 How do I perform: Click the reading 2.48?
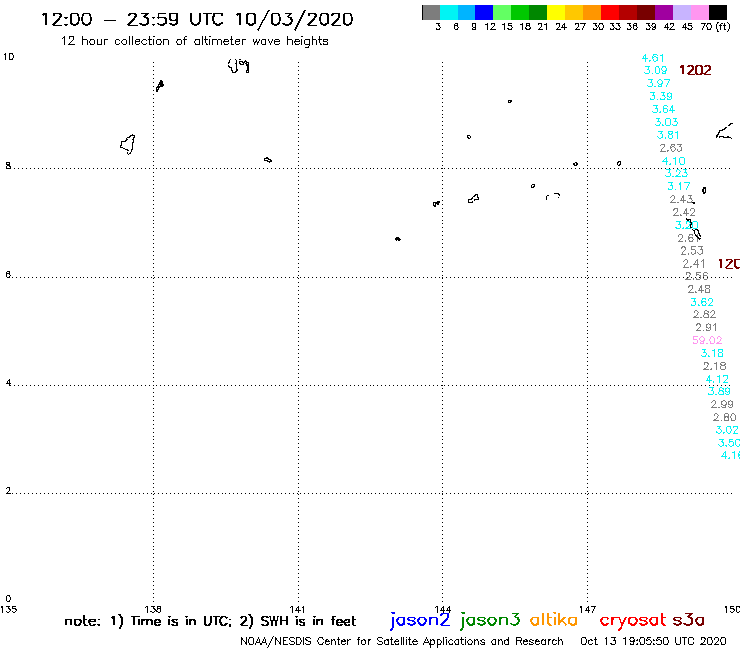coord(699,289)
